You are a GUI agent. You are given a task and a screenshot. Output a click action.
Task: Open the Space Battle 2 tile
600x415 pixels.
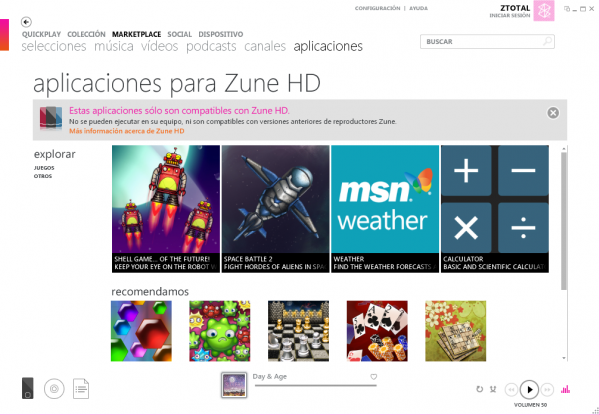276,209
